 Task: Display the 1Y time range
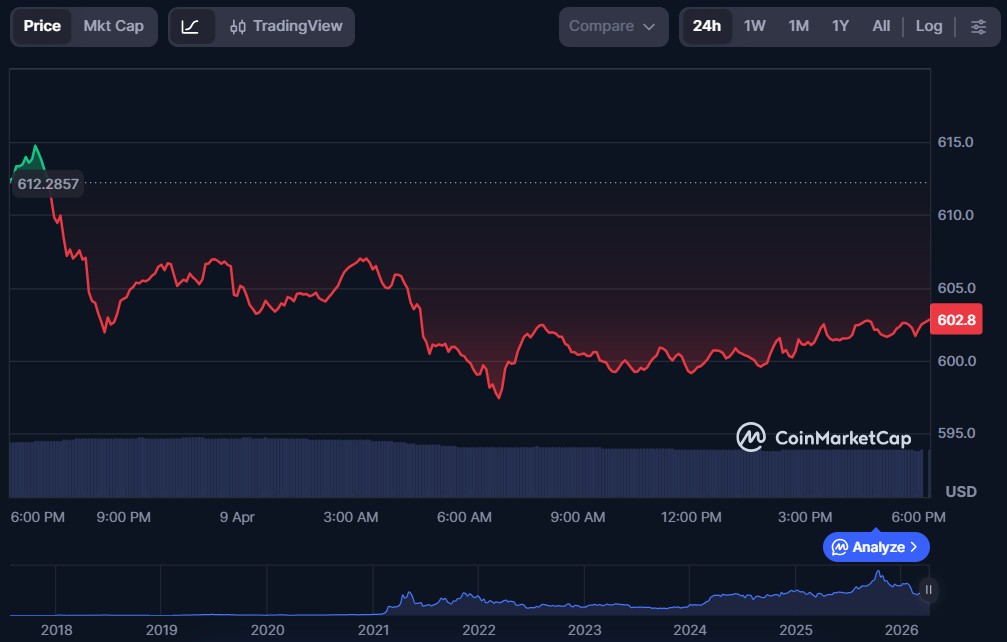840,27
